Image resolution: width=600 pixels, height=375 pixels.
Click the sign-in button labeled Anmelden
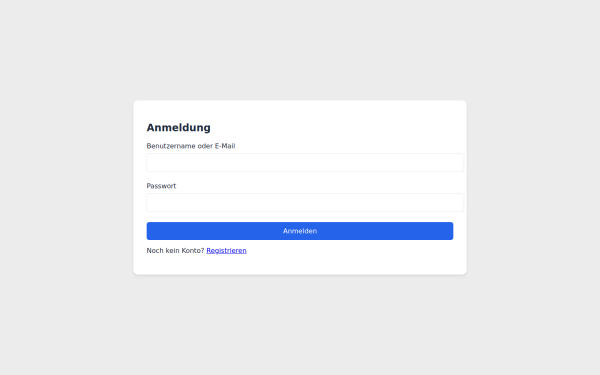(300, 231)
